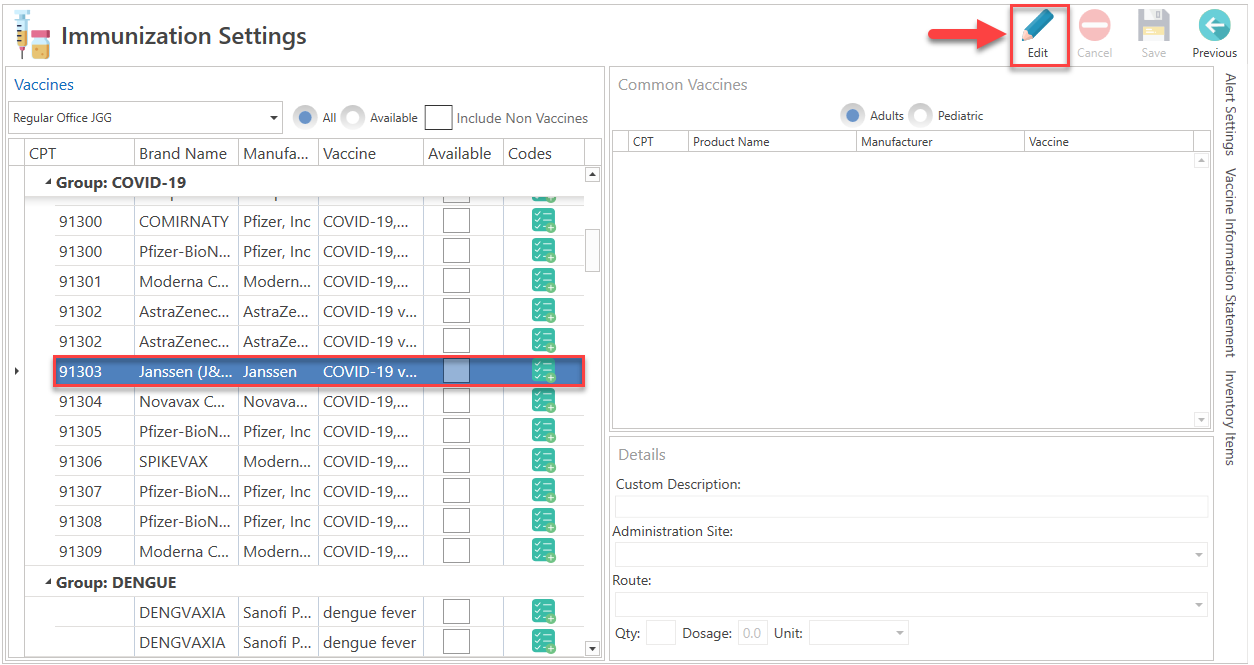Select the Pediatric radio button
1254x665 pixels.
[920, 115]
